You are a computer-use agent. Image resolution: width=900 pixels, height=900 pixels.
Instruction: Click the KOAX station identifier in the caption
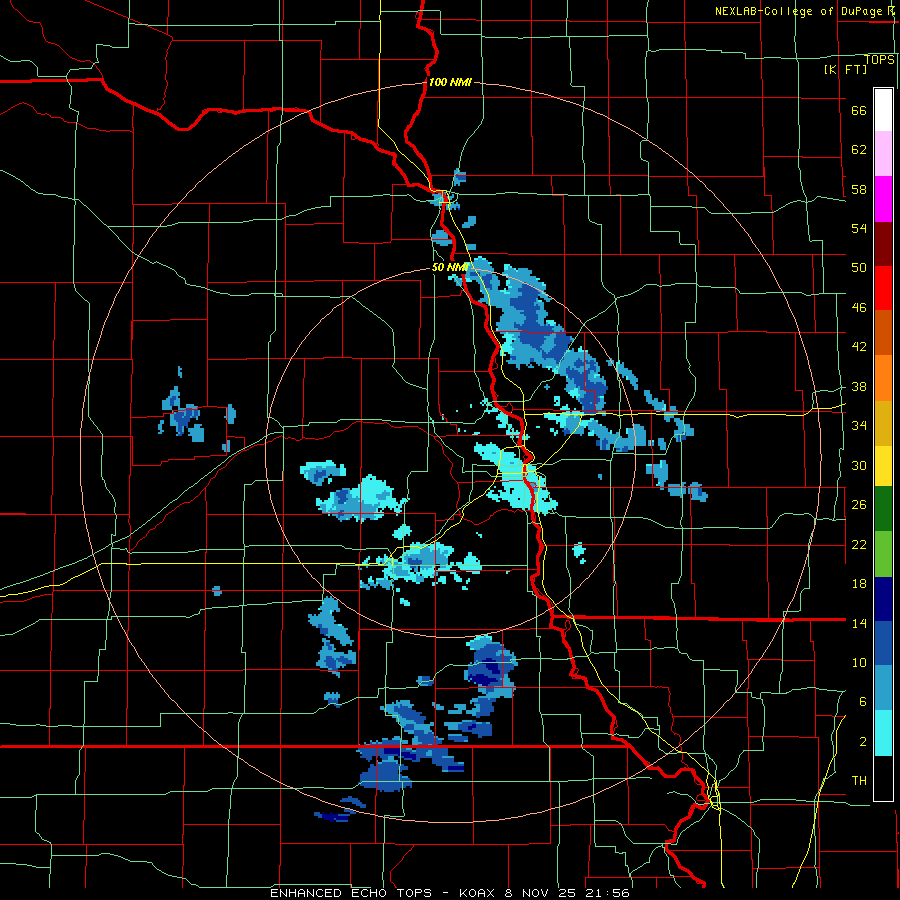[x=479, y=893]
